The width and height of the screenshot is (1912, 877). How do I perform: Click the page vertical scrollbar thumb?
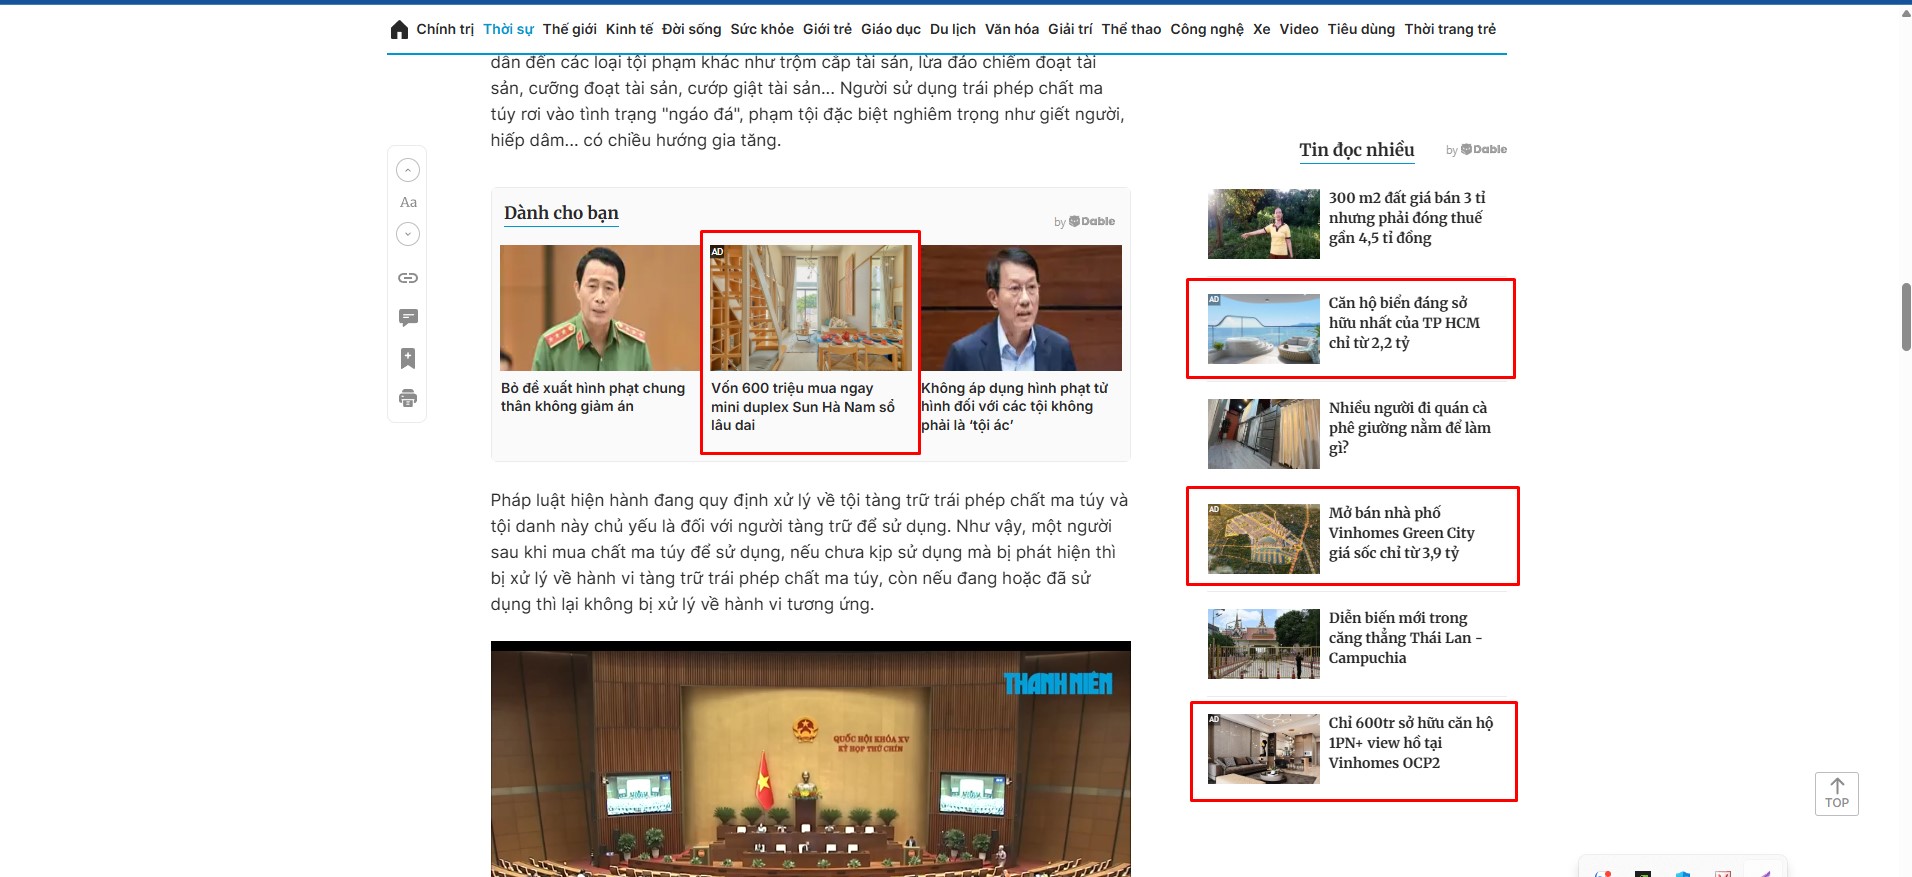click(1906, 317)
